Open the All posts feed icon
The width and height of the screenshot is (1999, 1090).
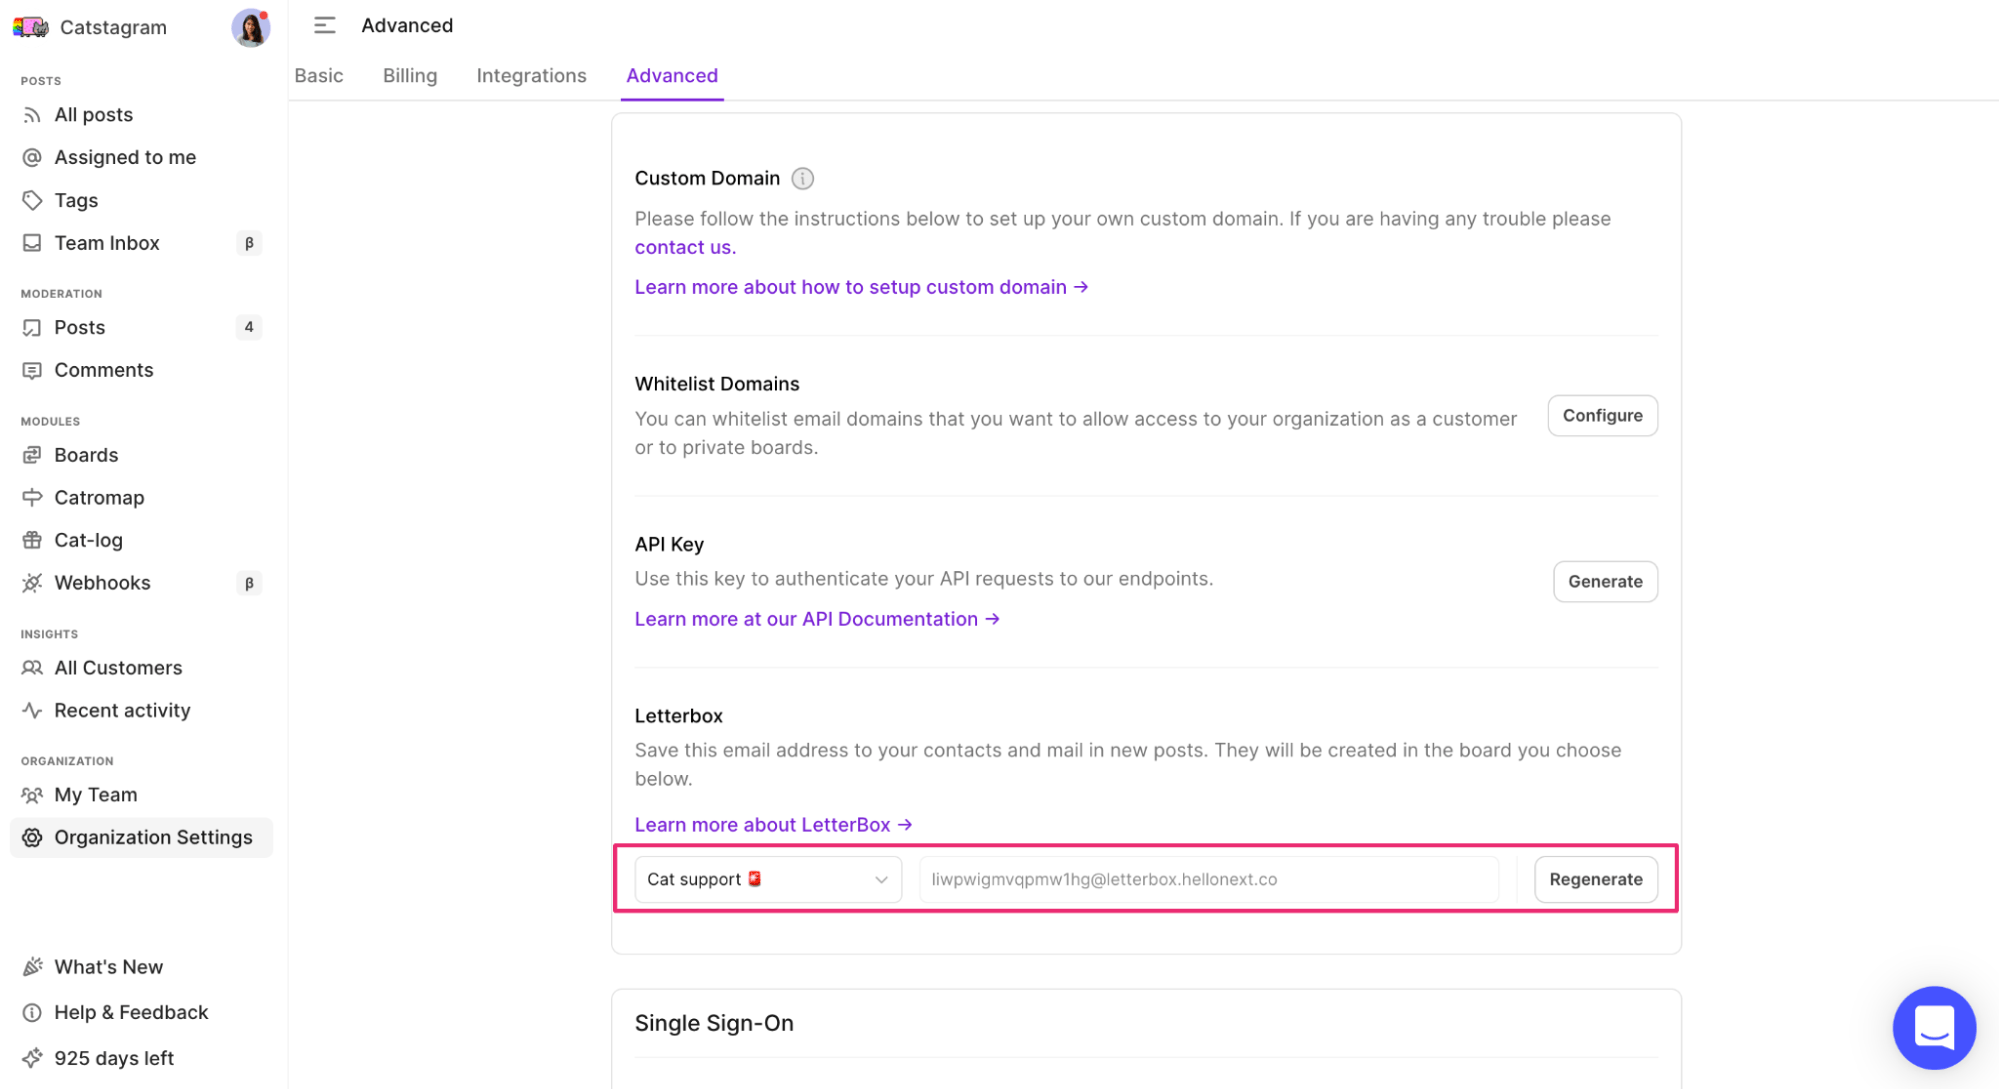(x=33, y=114)
